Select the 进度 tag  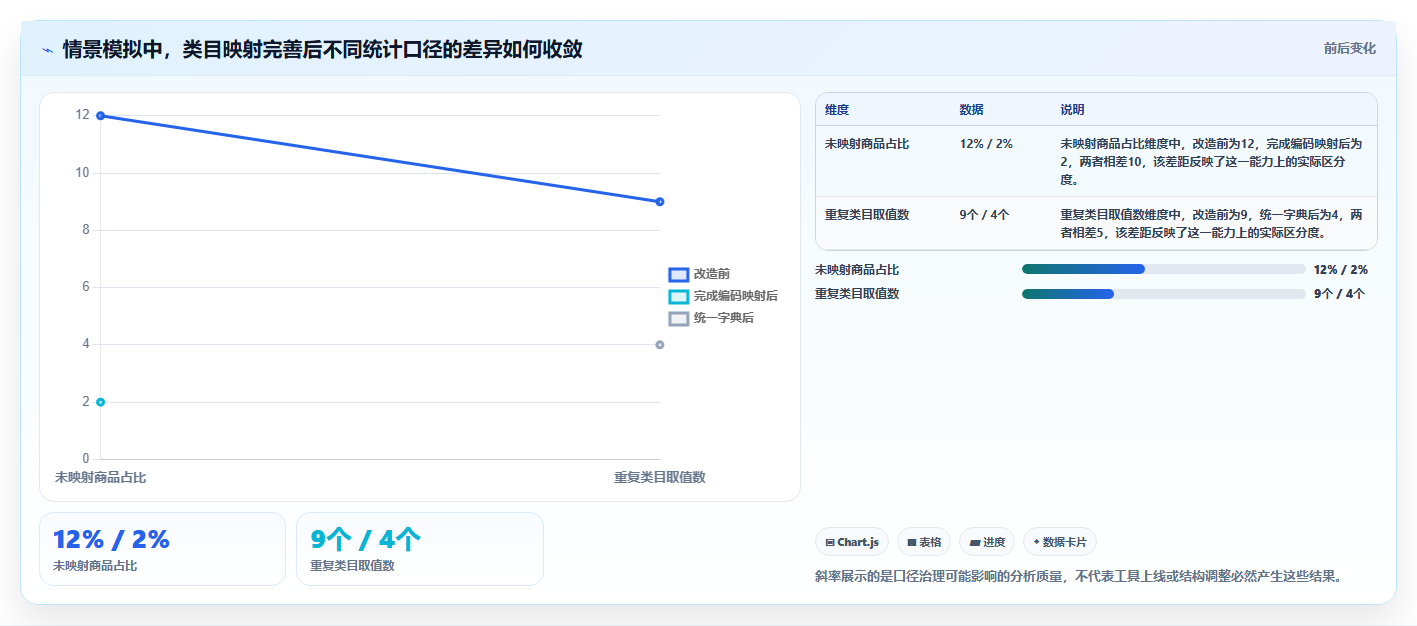pyautogui.click(x=987, y=542)
